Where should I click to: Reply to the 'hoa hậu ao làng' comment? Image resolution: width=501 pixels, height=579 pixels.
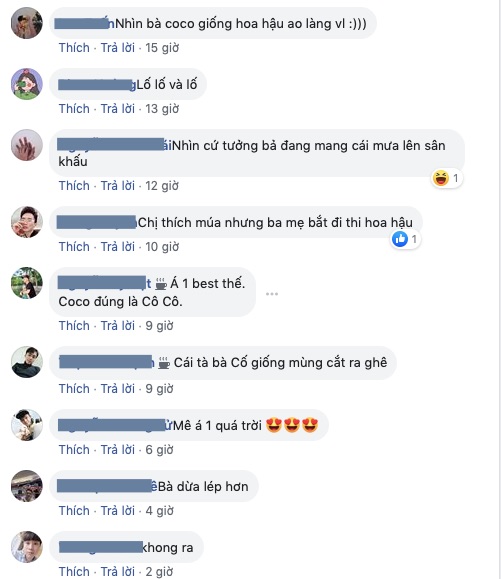click(118, 48)
